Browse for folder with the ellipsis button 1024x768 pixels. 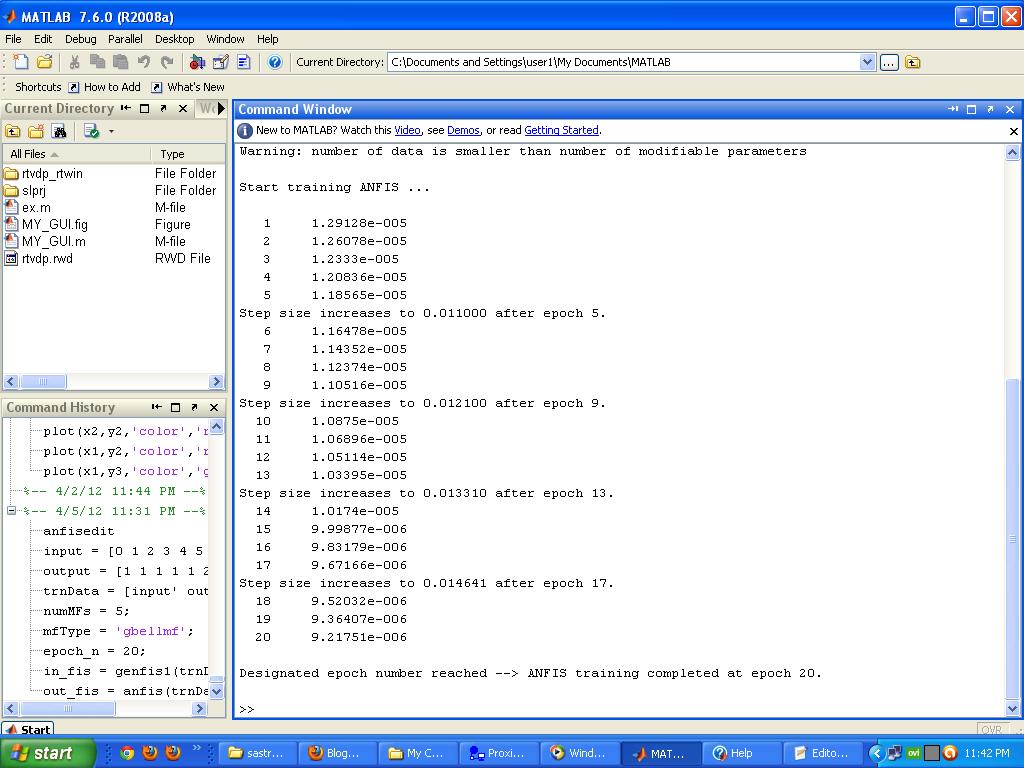point(889,63)
